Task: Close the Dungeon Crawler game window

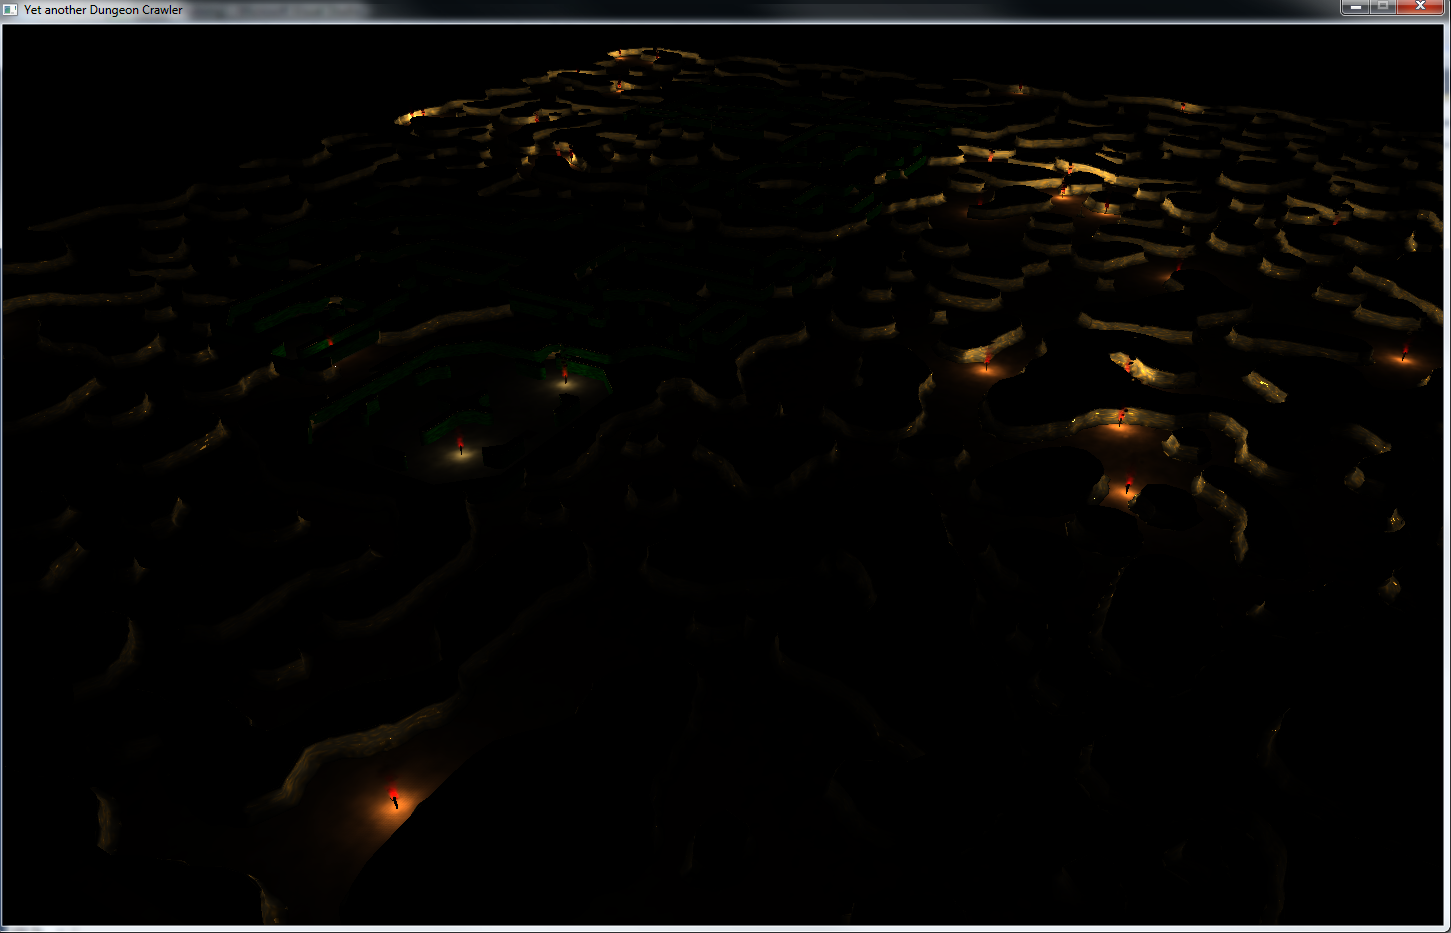Action: click(1420, 7)
